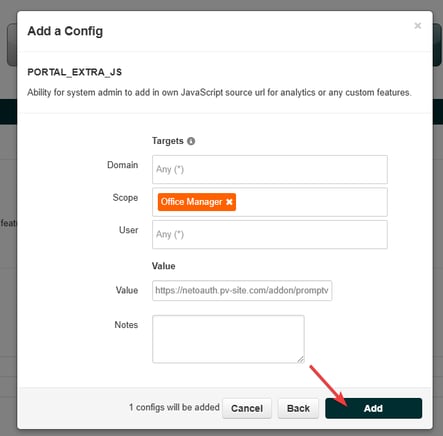This screenshot has height=436, width=443.
Task: Focus the Notes text area
Action: (228, 339)
